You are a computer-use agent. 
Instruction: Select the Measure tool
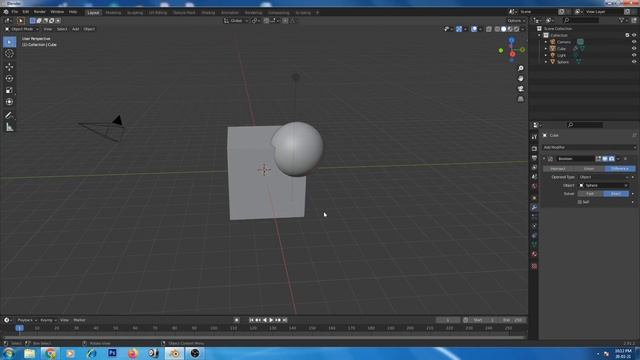(9, 127)
